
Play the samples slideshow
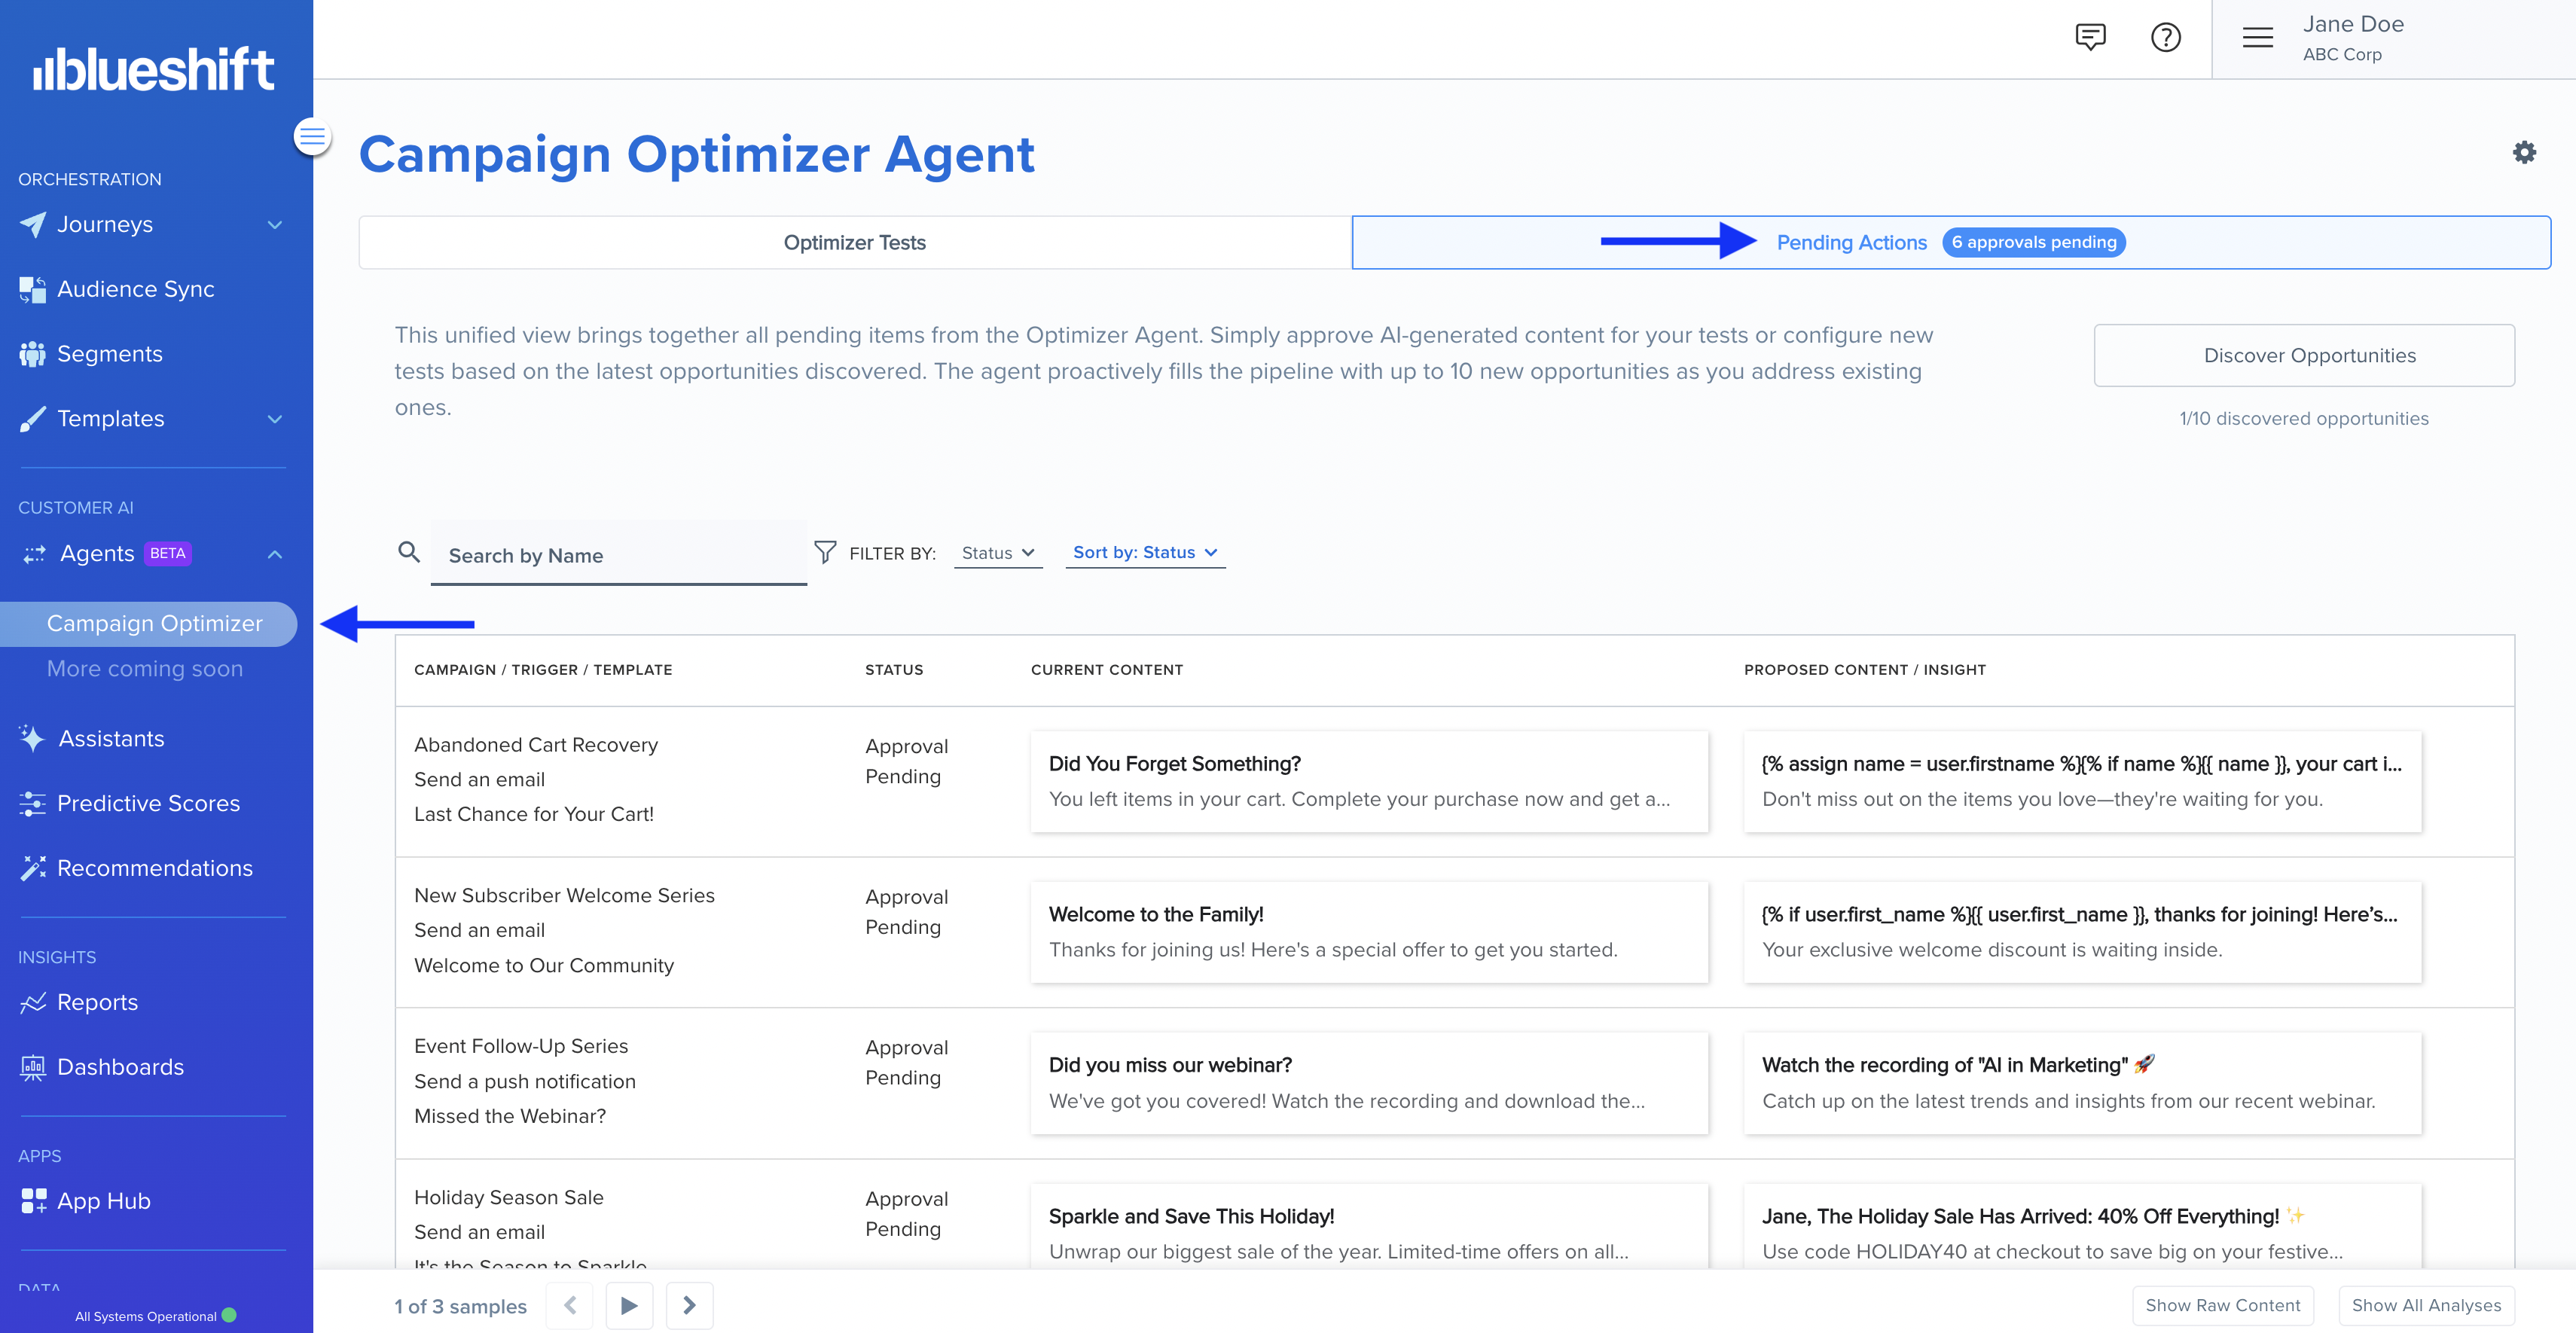coord(629,1305)
